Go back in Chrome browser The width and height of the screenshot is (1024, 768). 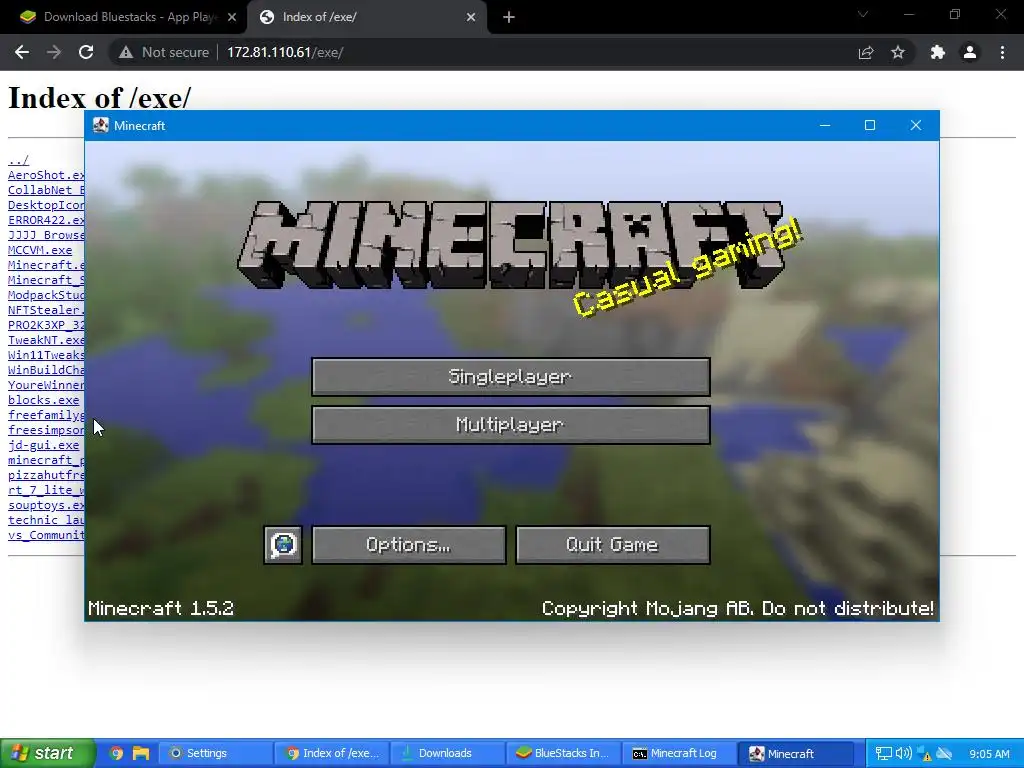pos(22,52)
